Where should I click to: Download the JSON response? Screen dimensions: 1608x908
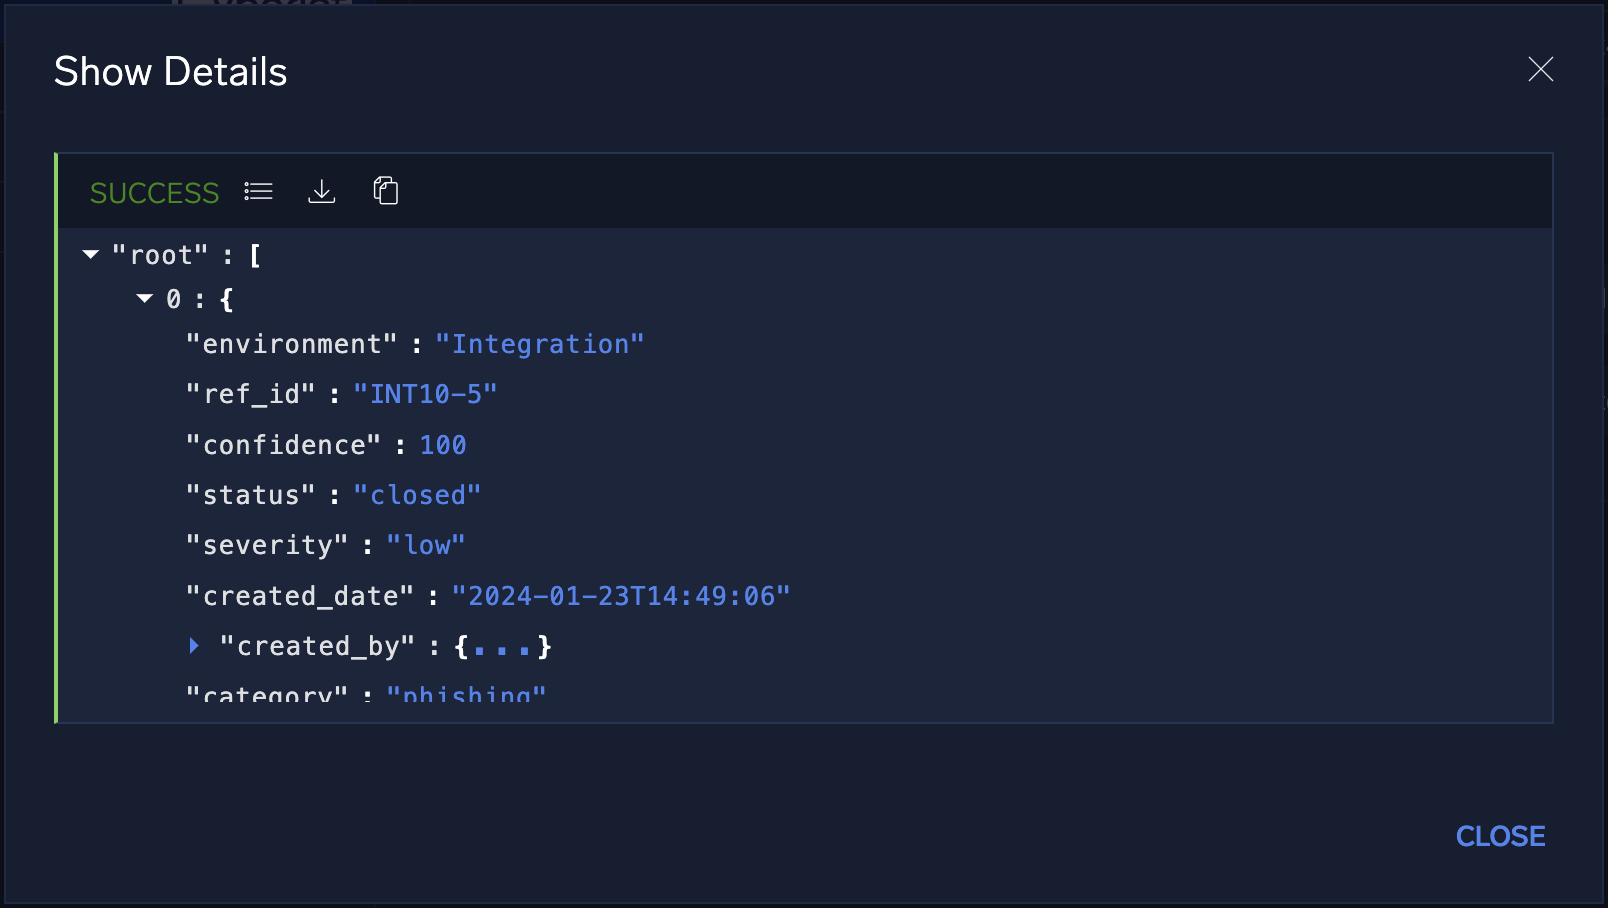click(321, 191)
